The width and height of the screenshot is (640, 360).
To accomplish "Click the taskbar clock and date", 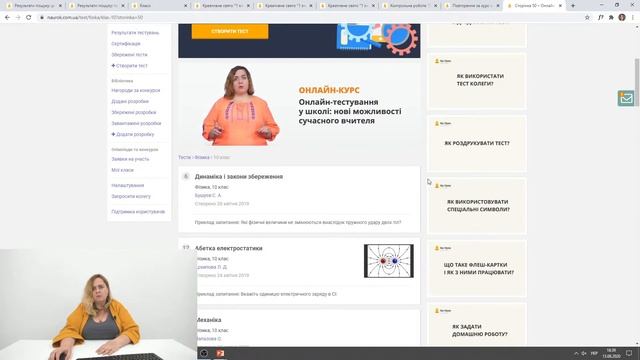I will [x=611, y=353].
